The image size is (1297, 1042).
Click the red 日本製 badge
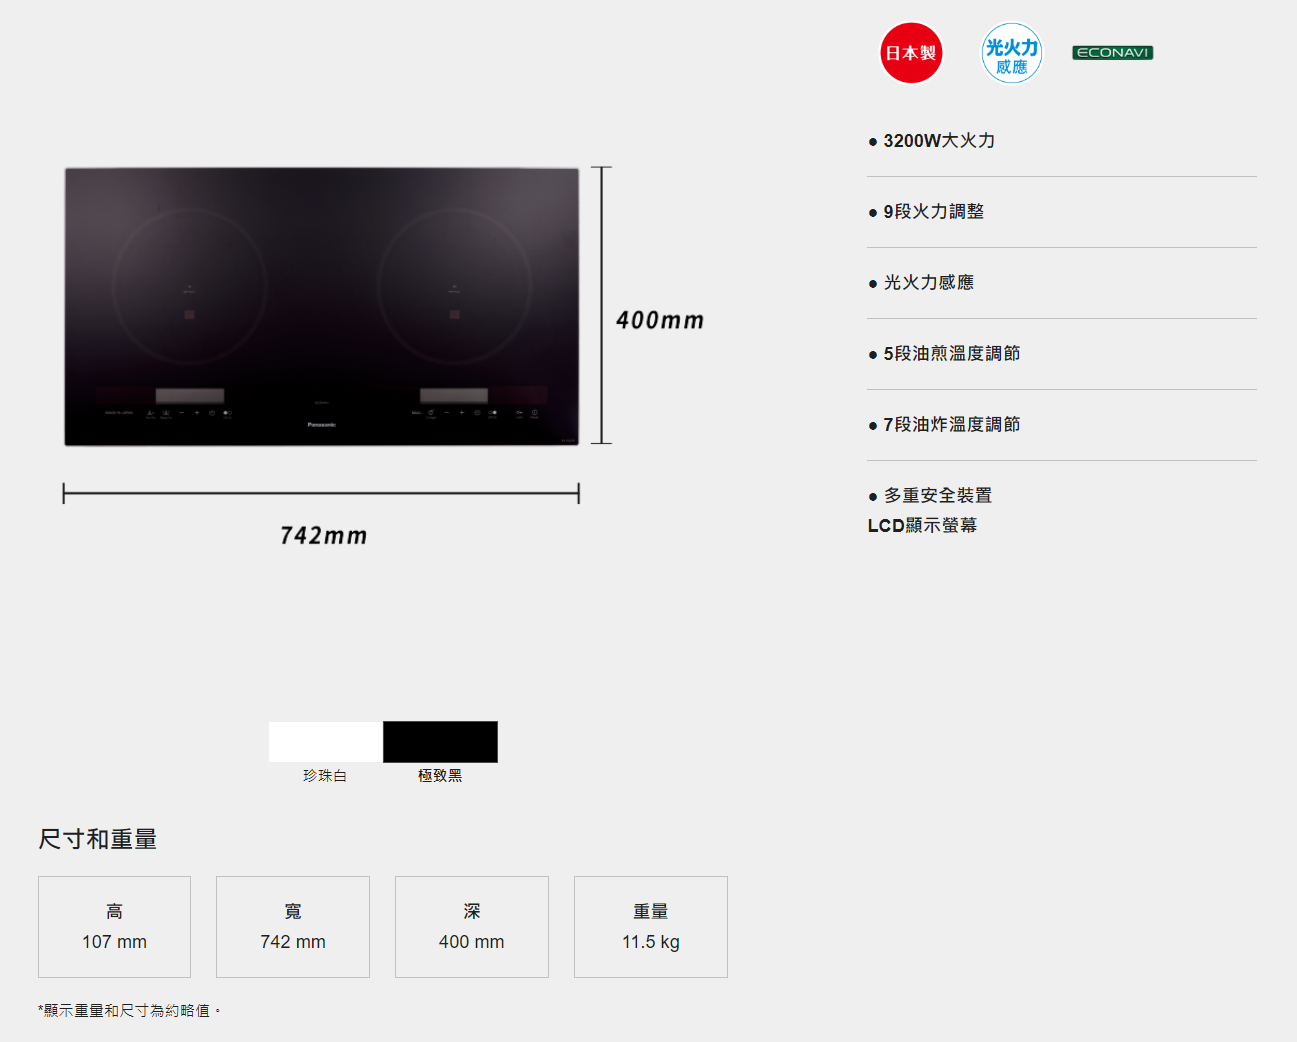(x=910, y=53)
